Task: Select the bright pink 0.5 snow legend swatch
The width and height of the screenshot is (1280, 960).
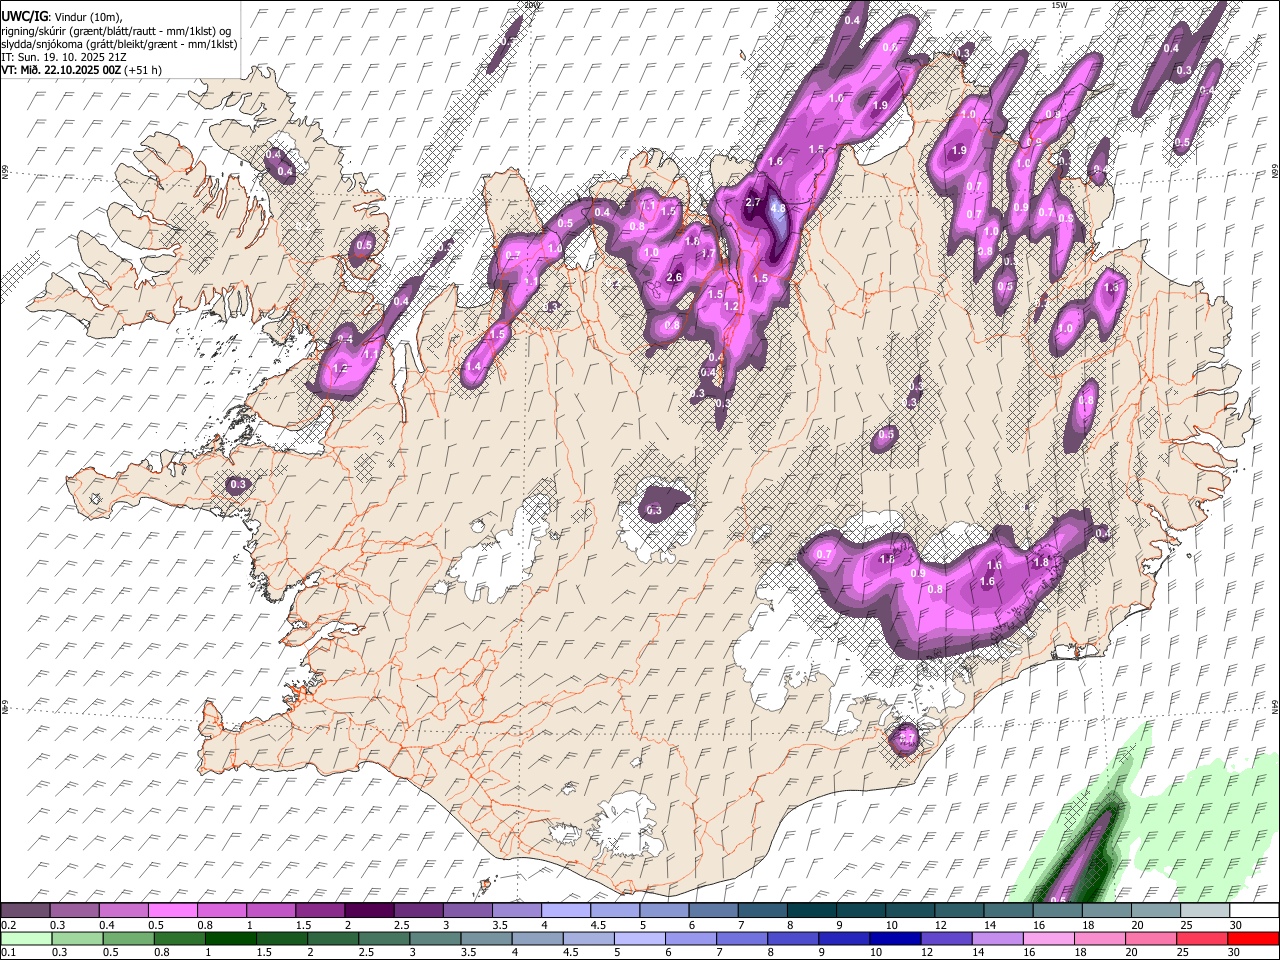Action: [172, 911]
